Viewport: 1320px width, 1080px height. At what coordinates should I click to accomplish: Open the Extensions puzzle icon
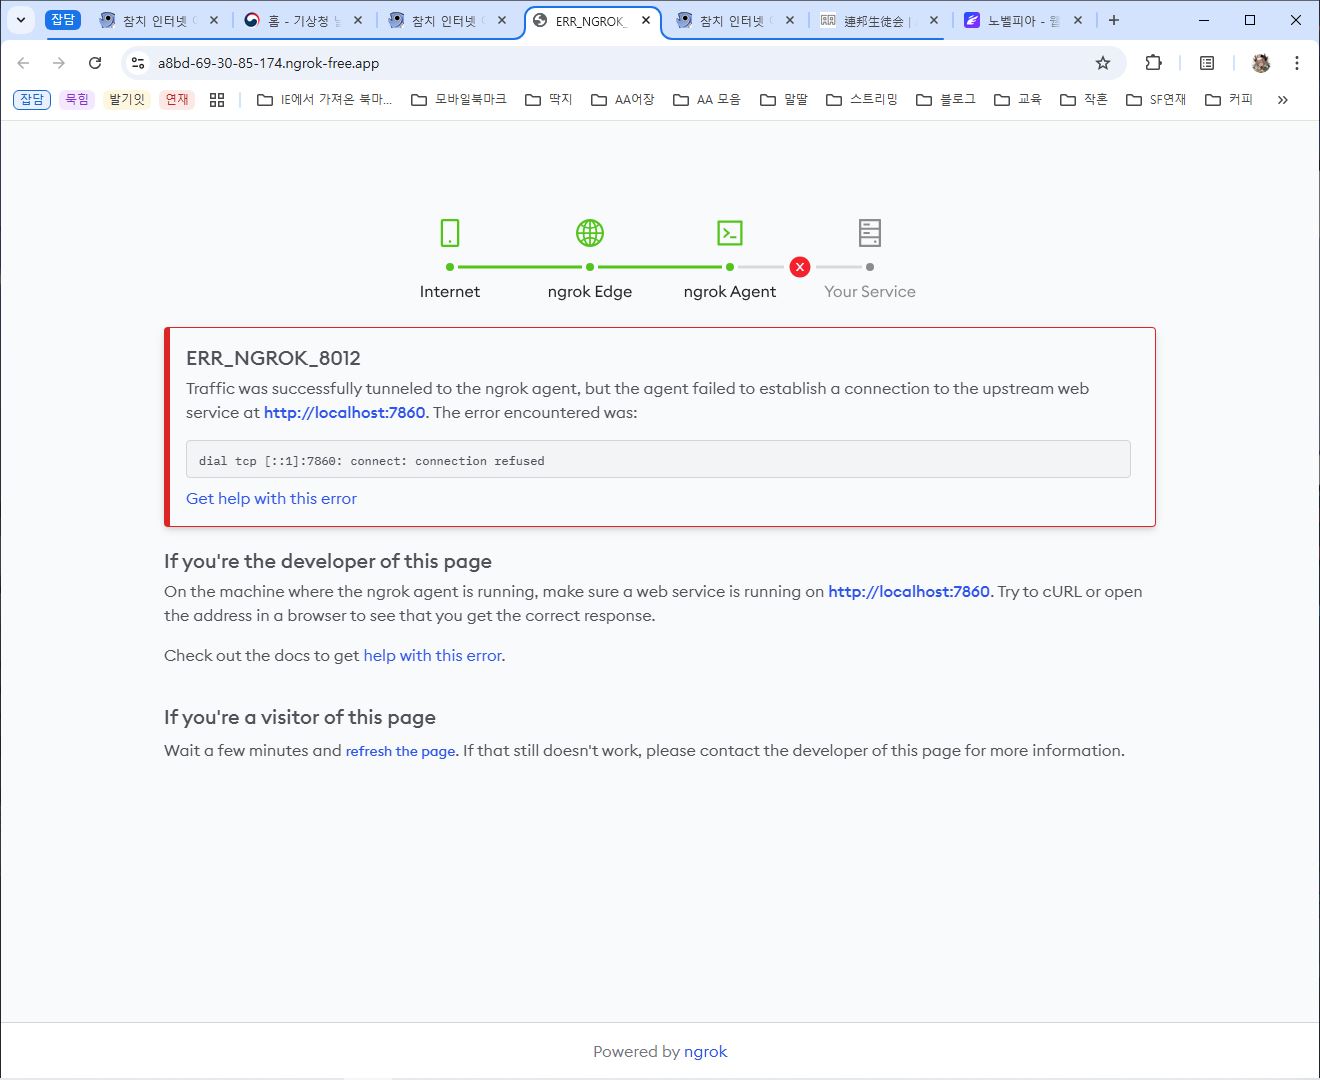[1153, 63]
